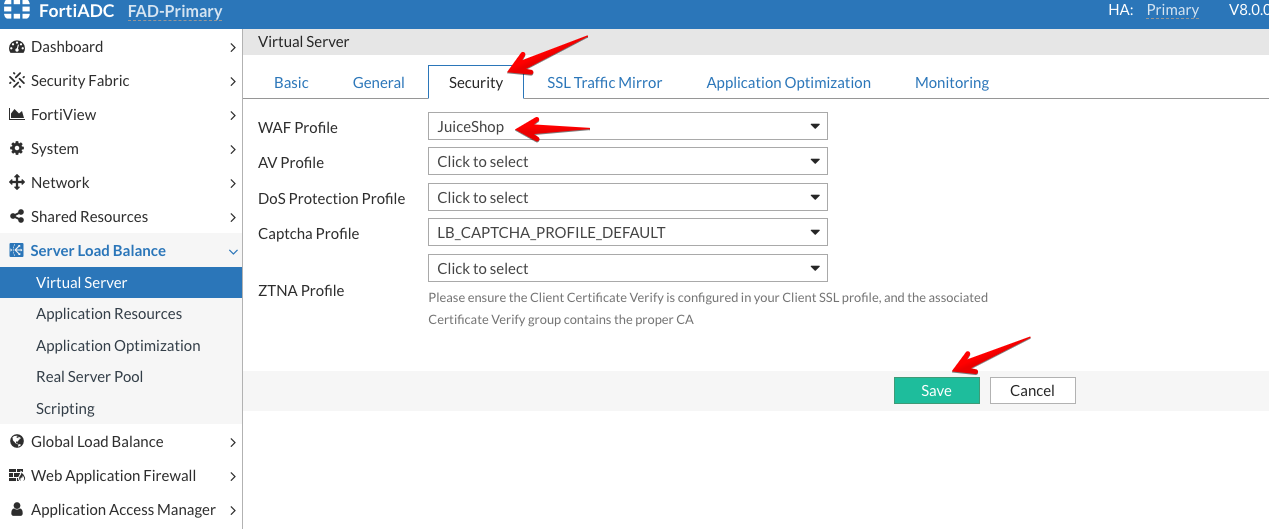This screenshot has height=529, width=1269.
Task: Open Real Server Pool in sidebar
Action: click(x=89, y=377)
